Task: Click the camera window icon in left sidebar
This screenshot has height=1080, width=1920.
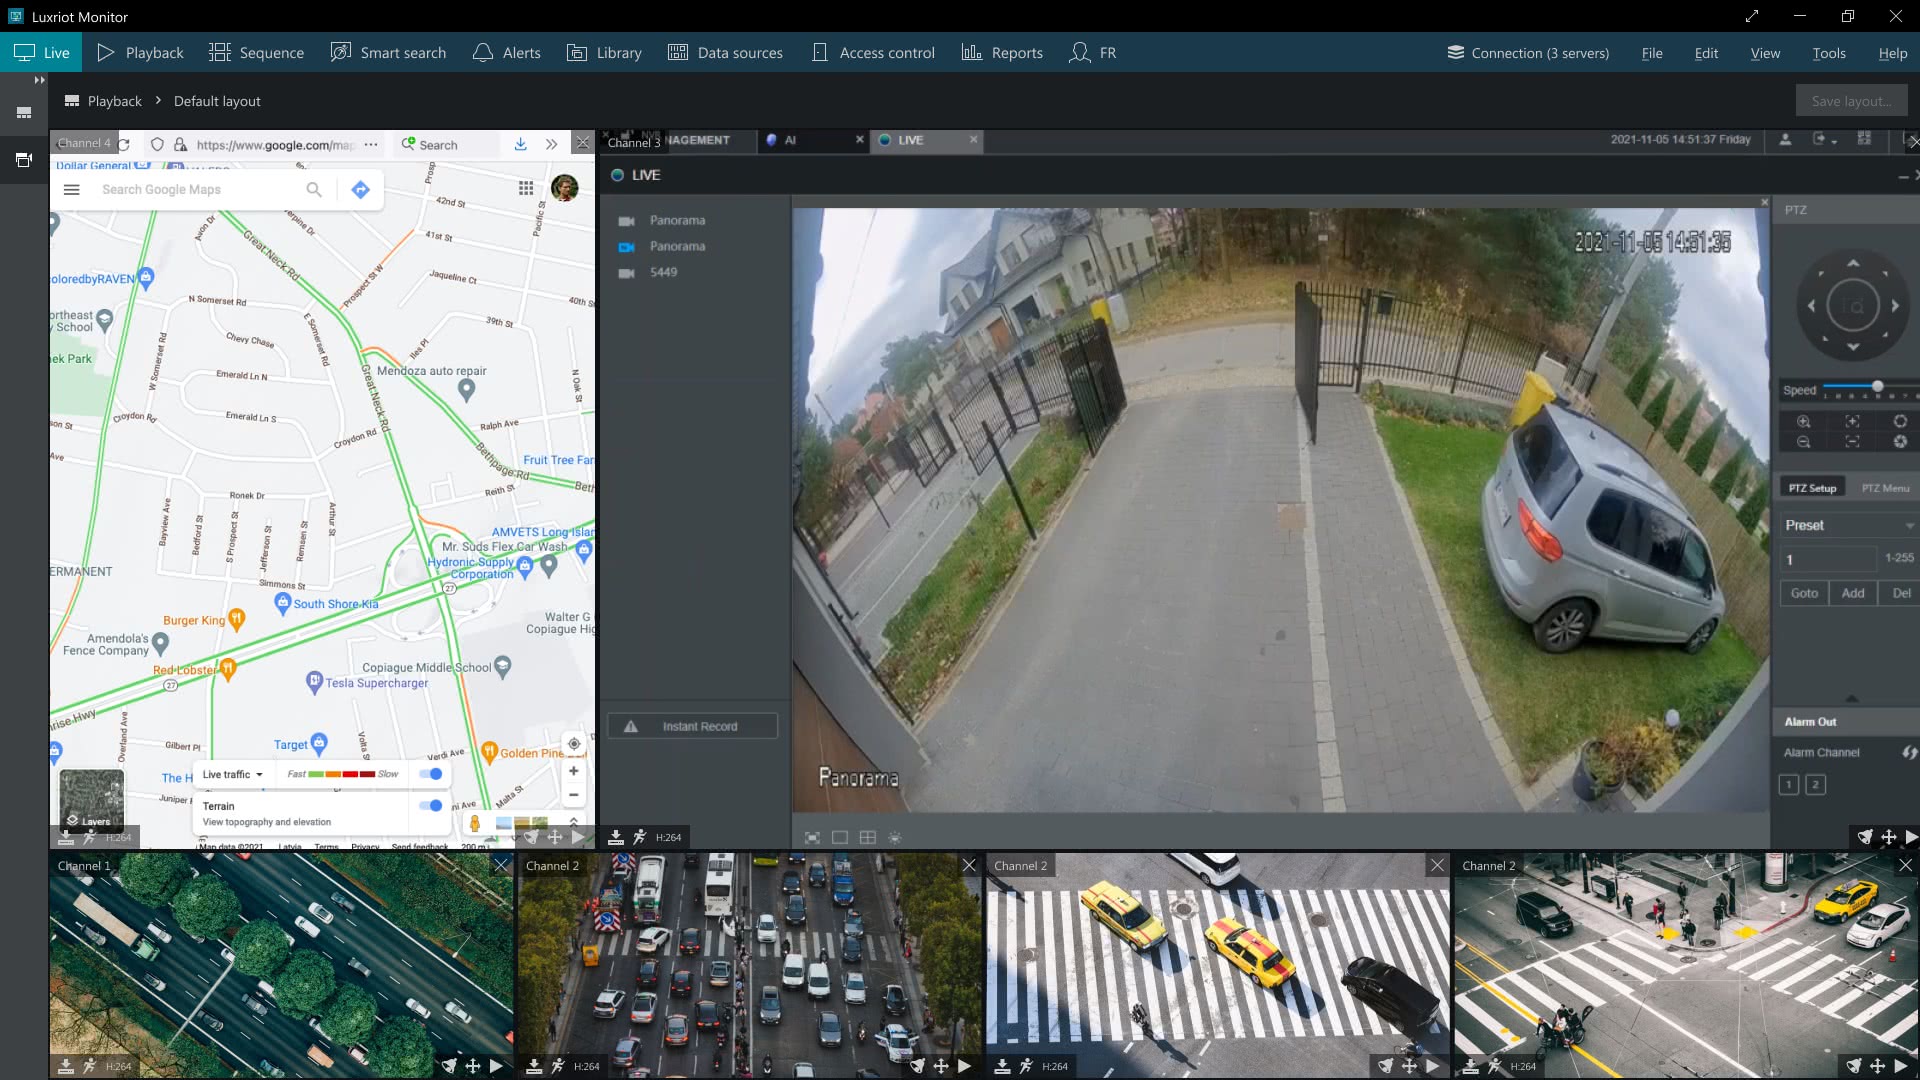Action: 24,160
